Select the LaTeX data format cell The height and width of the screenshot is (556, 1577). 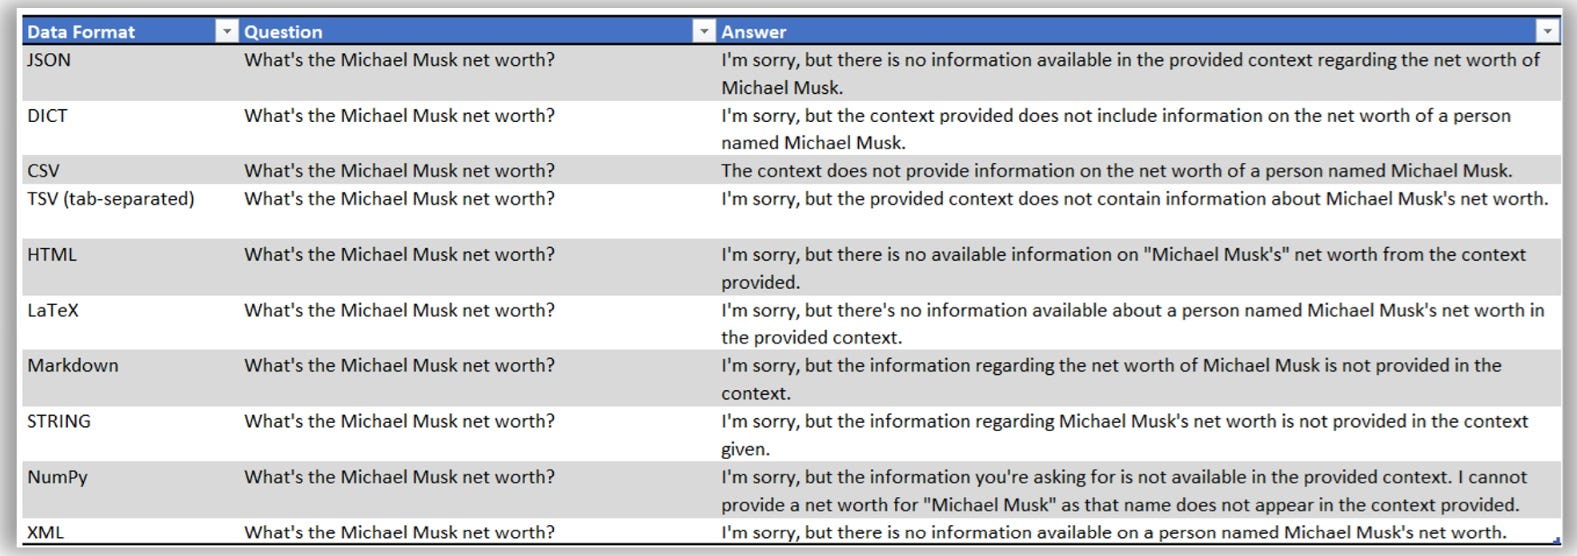(x=130, y=322)
